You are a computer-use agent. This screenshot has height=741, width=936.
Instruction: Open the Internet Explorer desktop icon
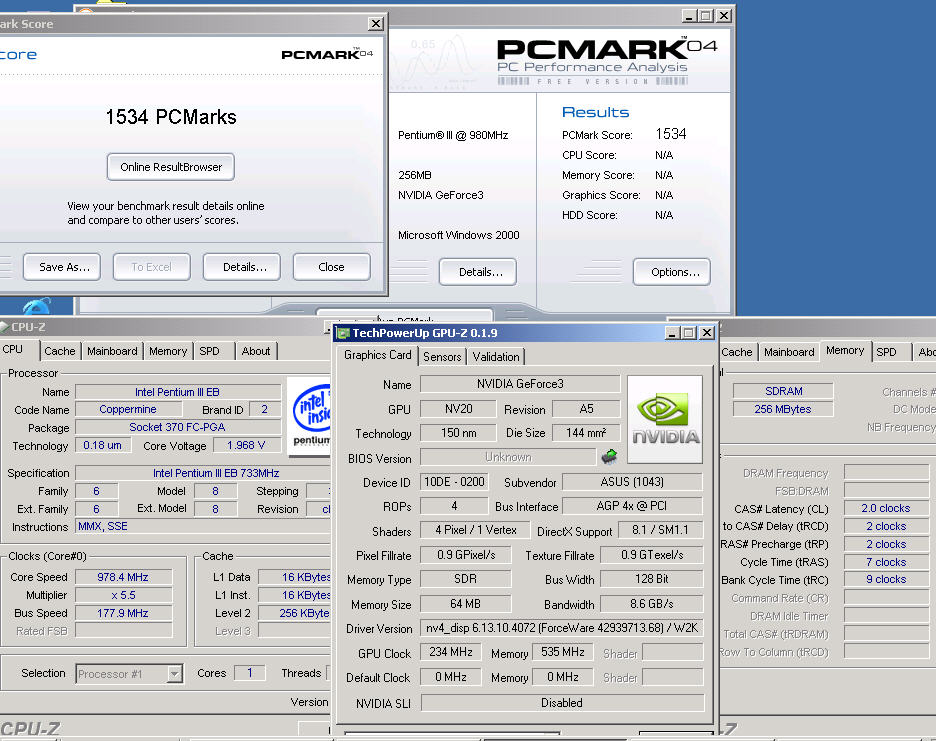[37, 306]
